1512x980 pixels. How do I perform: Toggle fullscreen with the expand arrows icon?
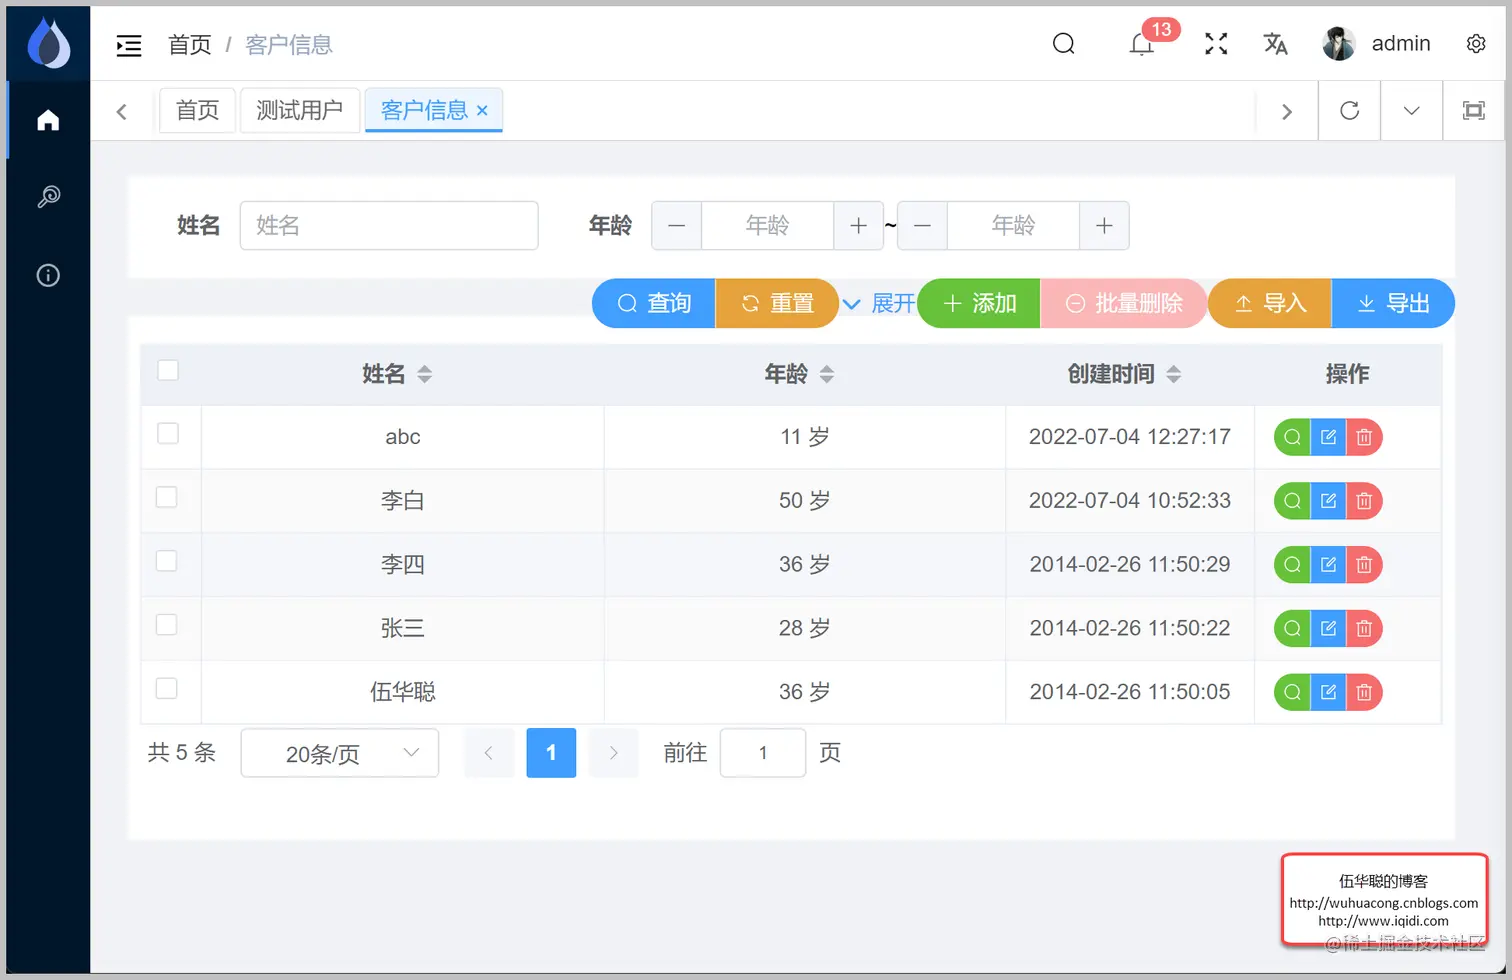(1216, 44)
